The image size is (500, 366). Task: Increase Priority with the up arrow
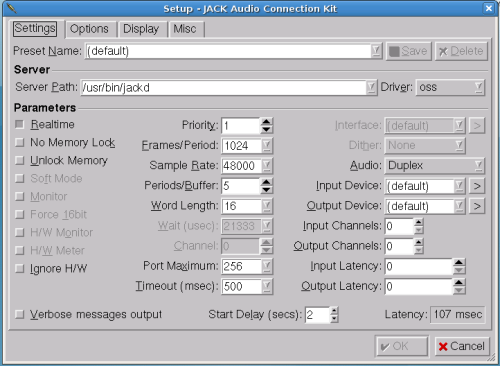point(266,122)
